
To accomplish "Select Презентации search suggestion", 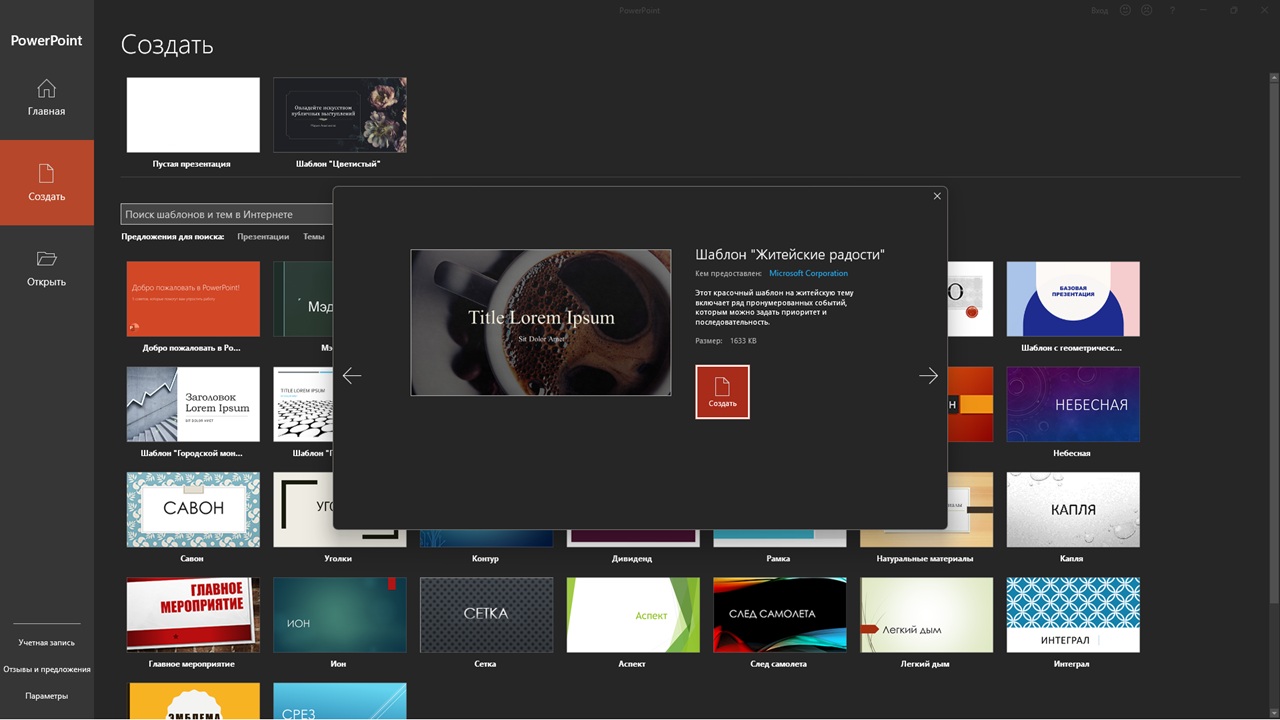I will point(263,237).
